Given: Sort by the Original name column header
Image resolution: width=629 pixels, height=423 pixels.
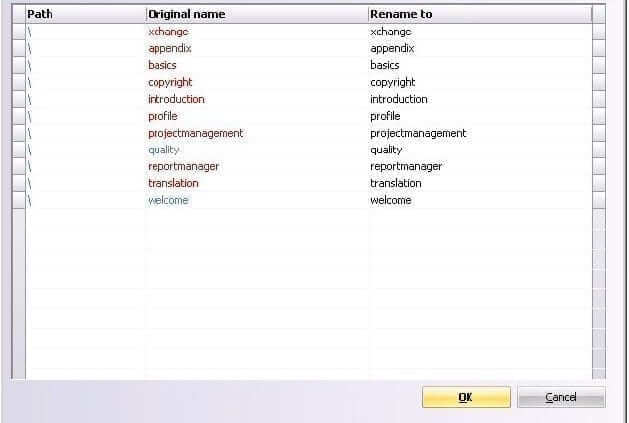Looking at the screenshot, I should 257,14.
